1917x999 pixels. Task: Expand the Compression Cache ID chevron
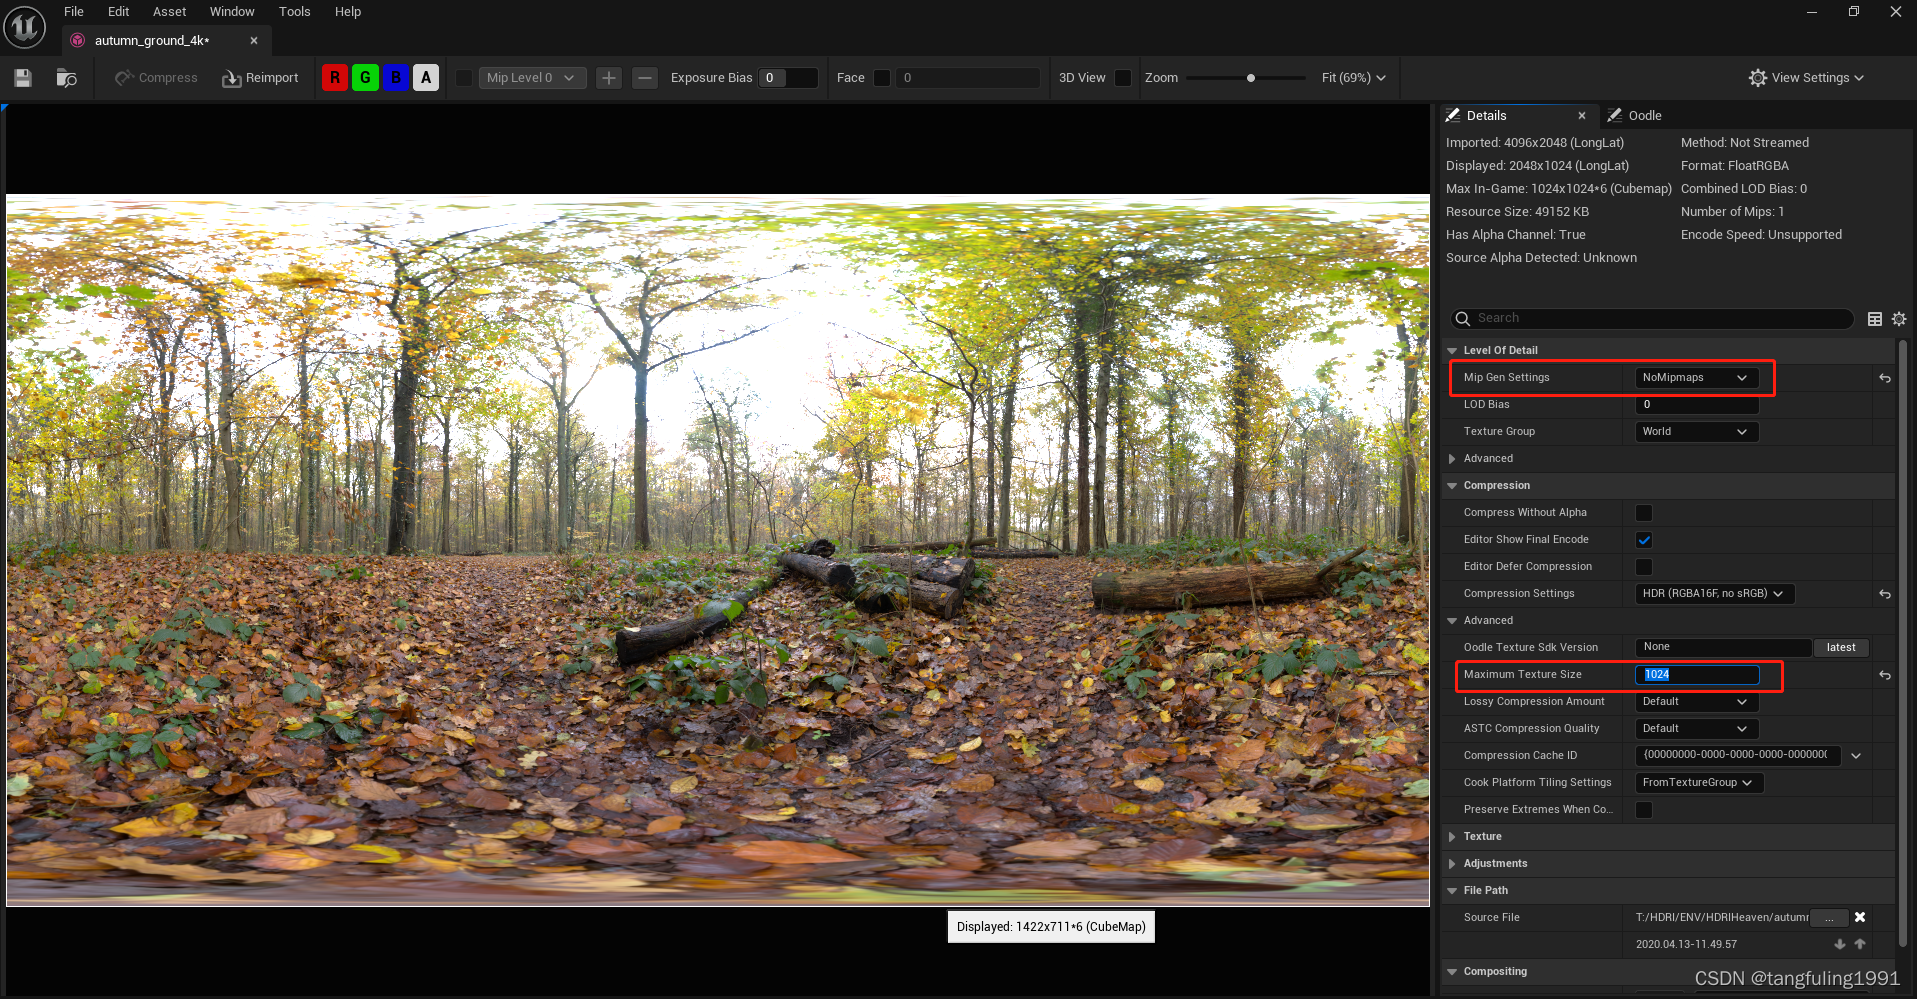pyautogui.click(x=1856, y=756)
